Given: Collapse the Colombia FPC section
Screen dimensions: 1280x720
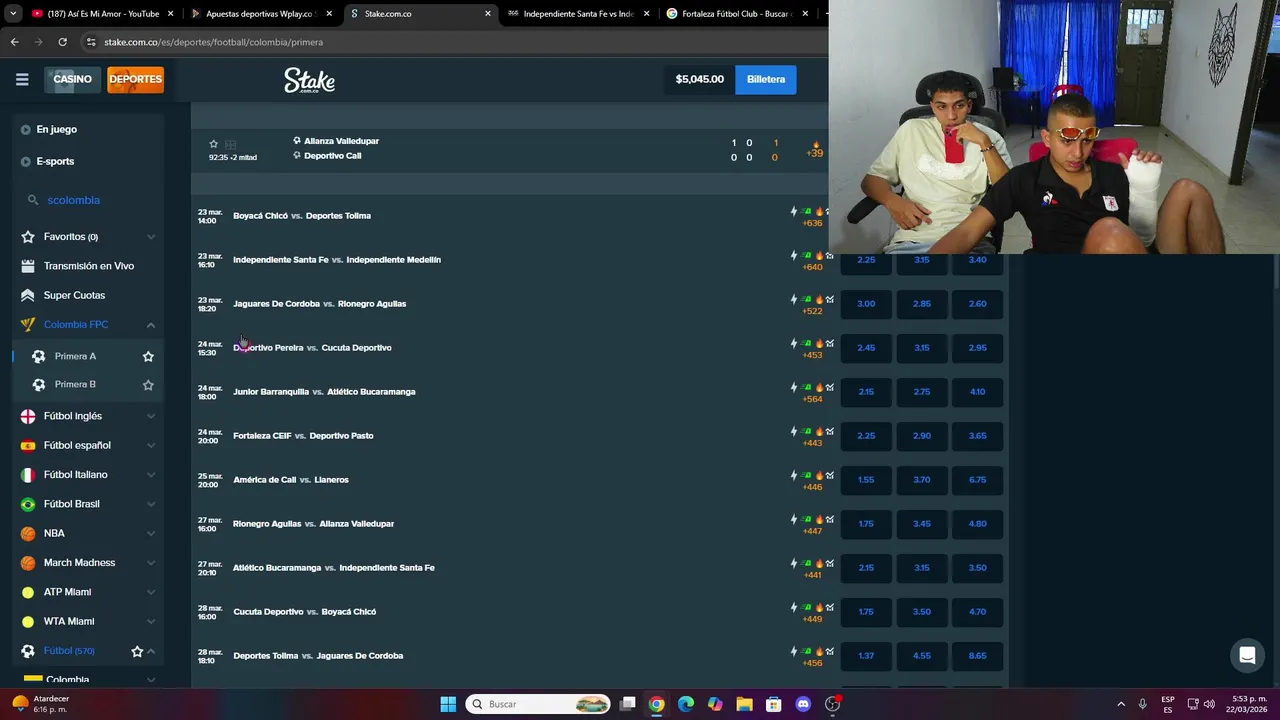Looking at the screenshot, I should point(151,324).
